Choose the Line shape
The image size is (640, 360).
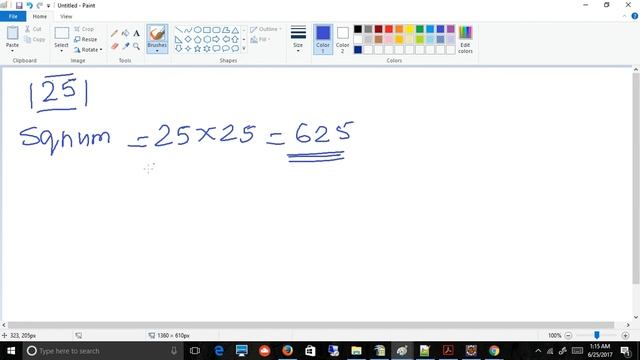point(179,30)
